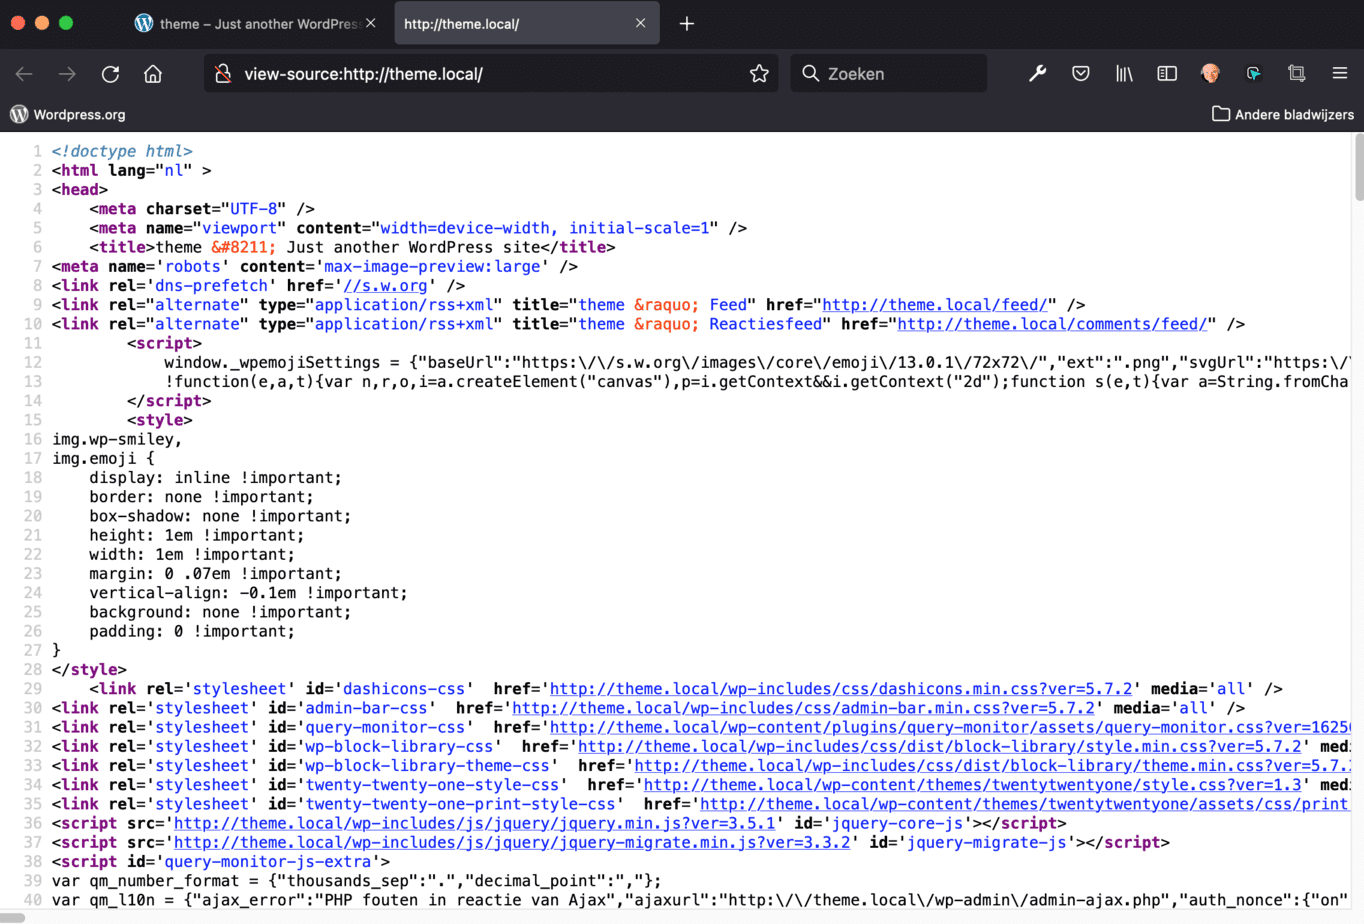Toggle the sidebar view icon

coord(1167,73)
